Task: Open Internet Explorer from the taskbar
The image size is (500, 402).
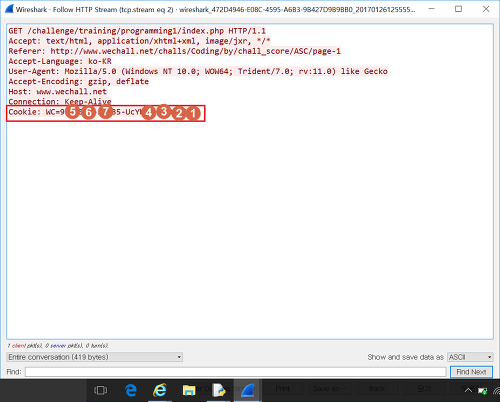Action: [160, 390]
